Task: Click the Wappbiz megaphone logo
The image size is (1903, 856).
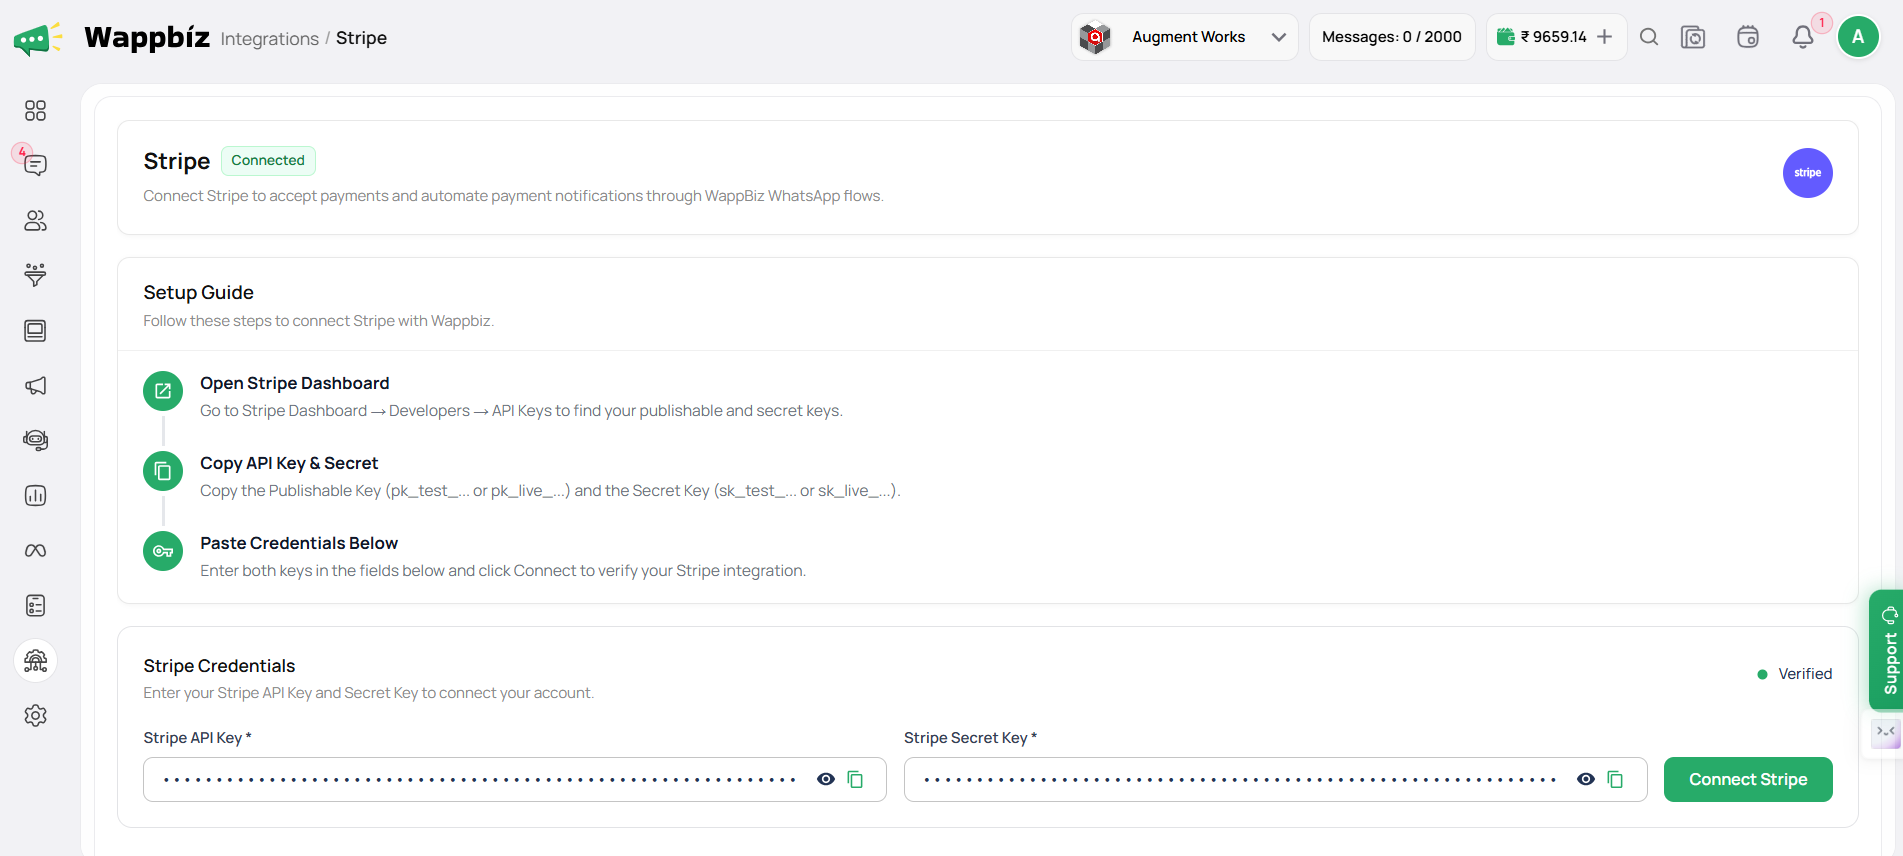Action: [x=38, y=39]
